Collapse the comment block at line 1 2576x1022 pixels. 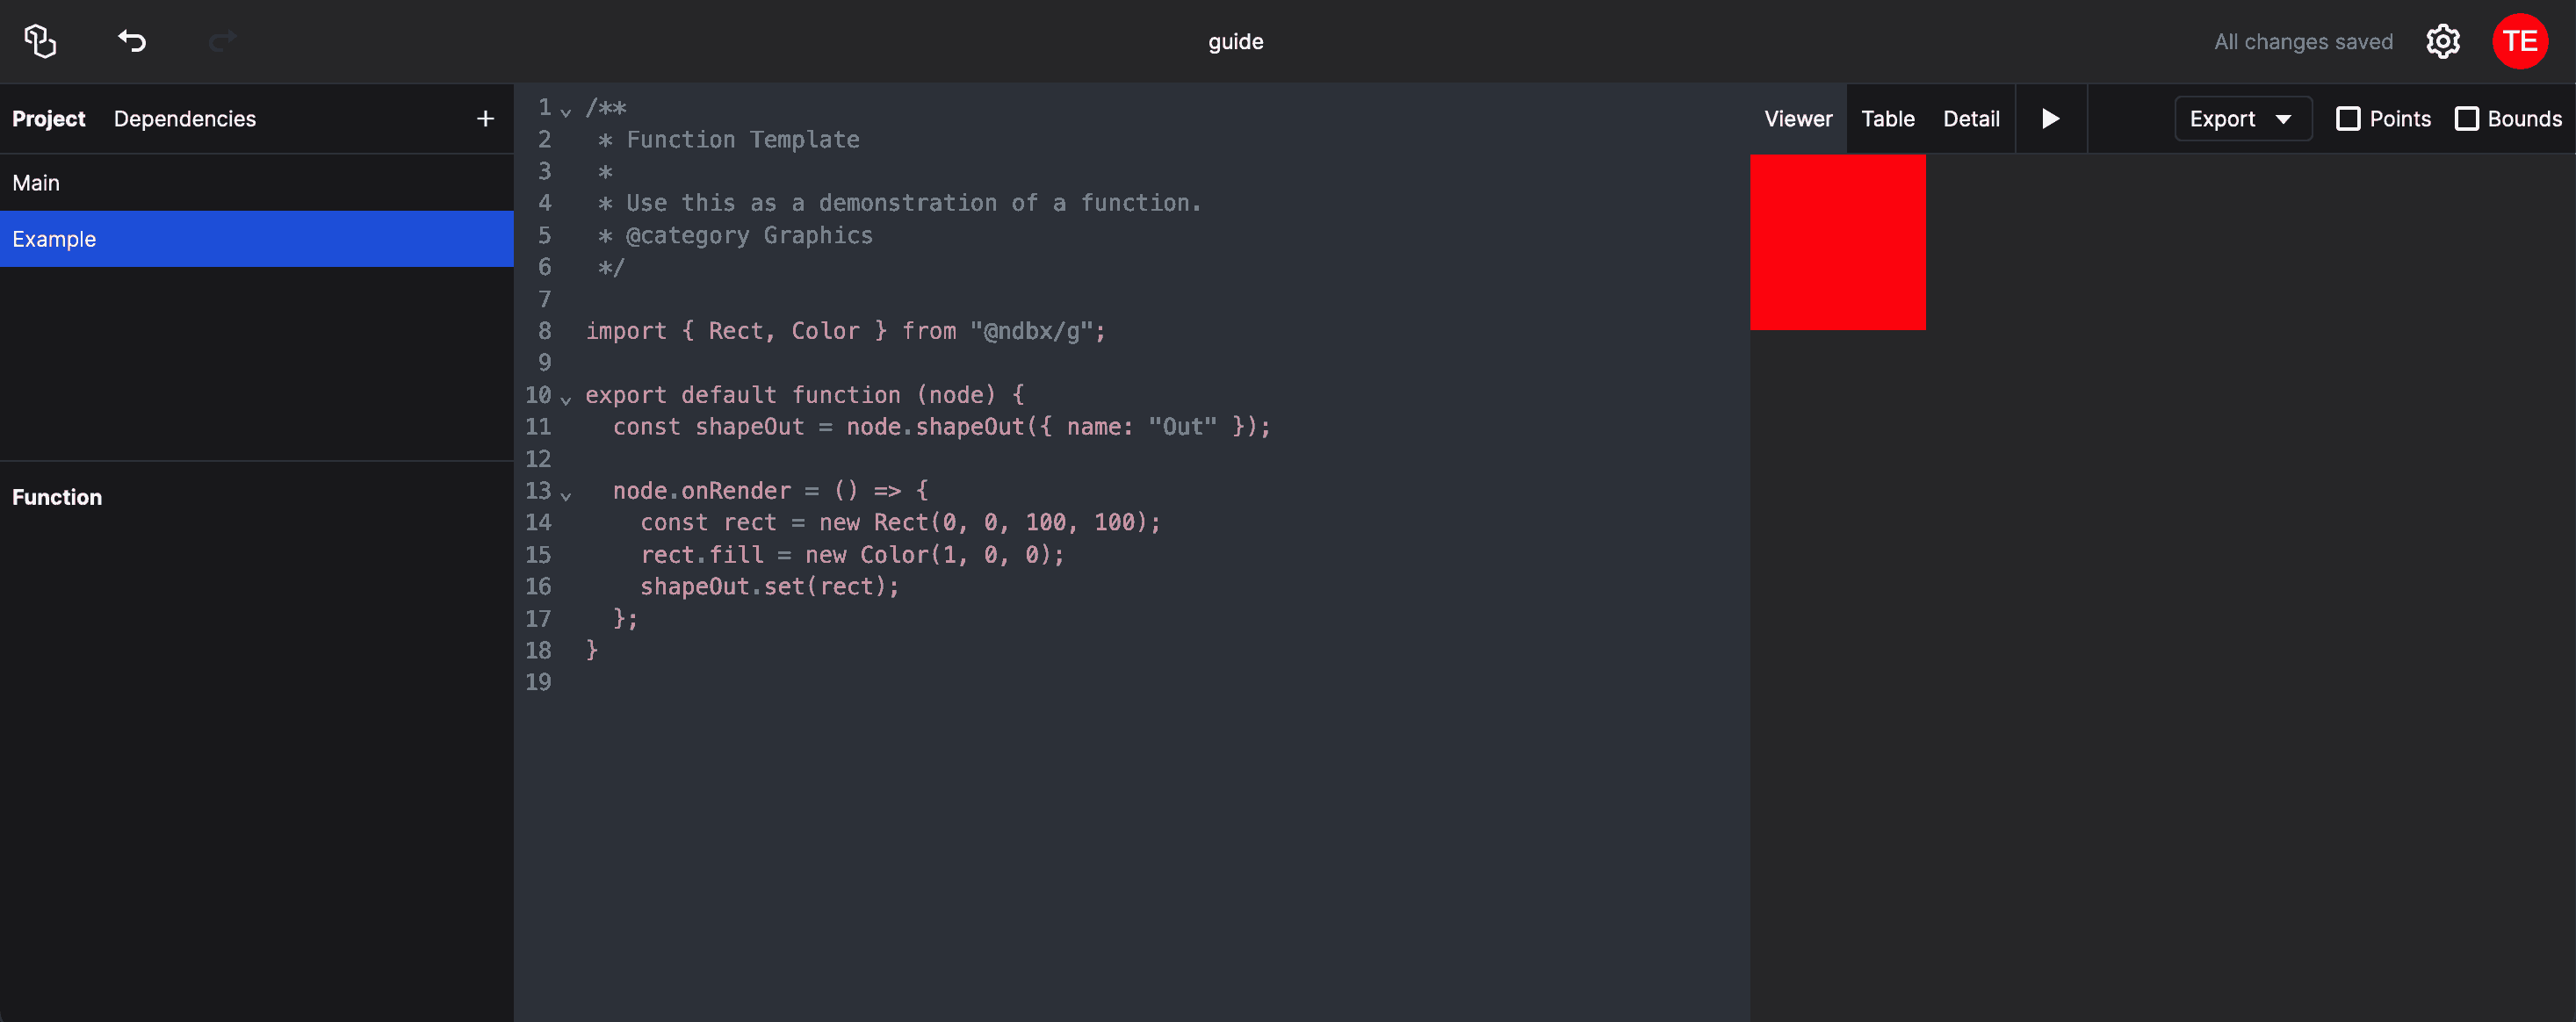click(x=566, y=112)
